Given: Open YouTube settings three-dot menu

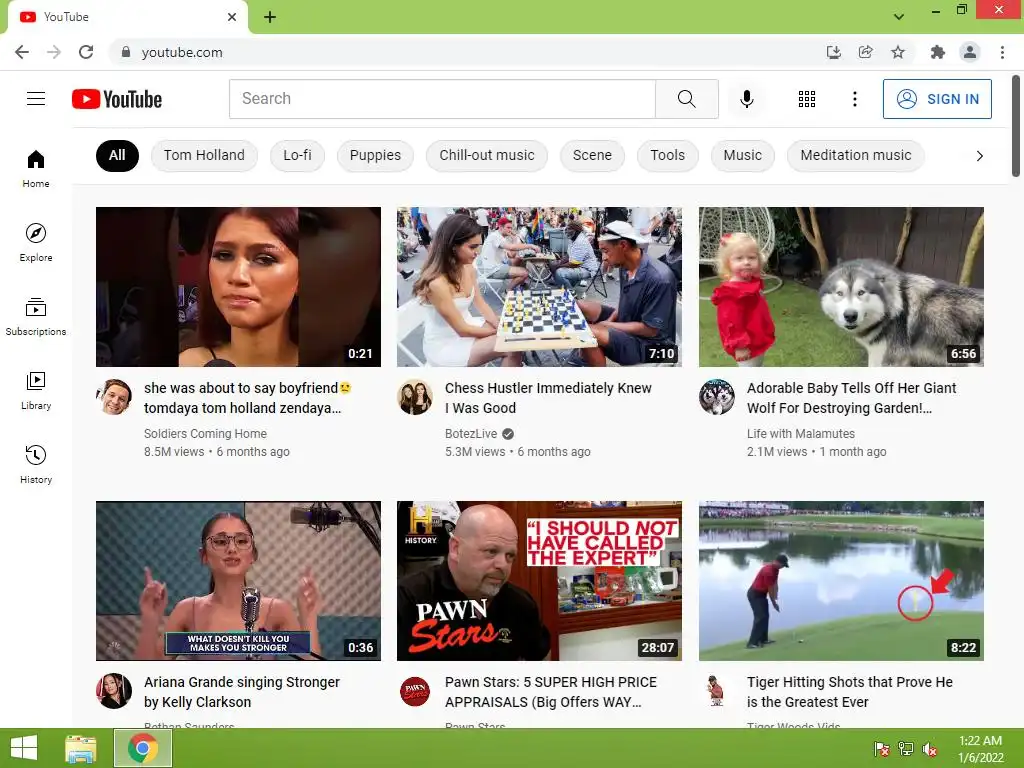Looking at the screenshot, I should [x=854, y=99].
